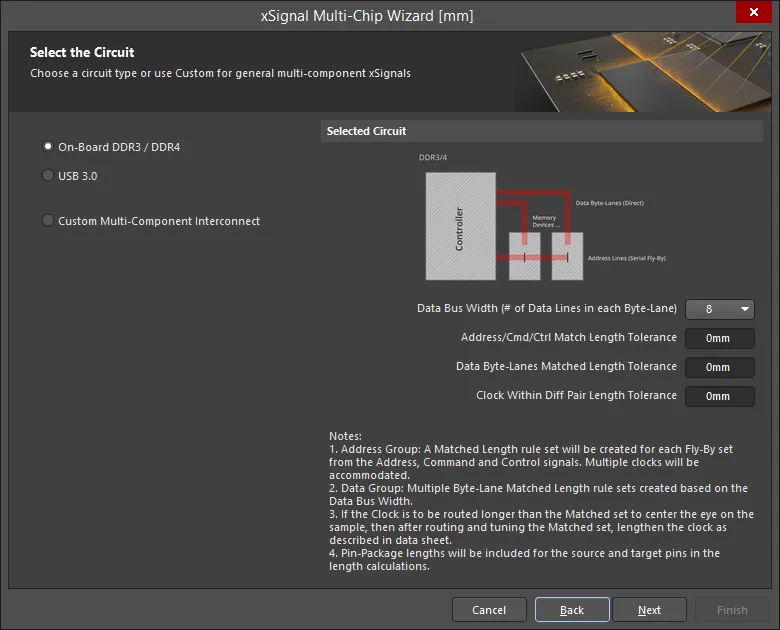Close the xSignal wizard with the red X

754,12
